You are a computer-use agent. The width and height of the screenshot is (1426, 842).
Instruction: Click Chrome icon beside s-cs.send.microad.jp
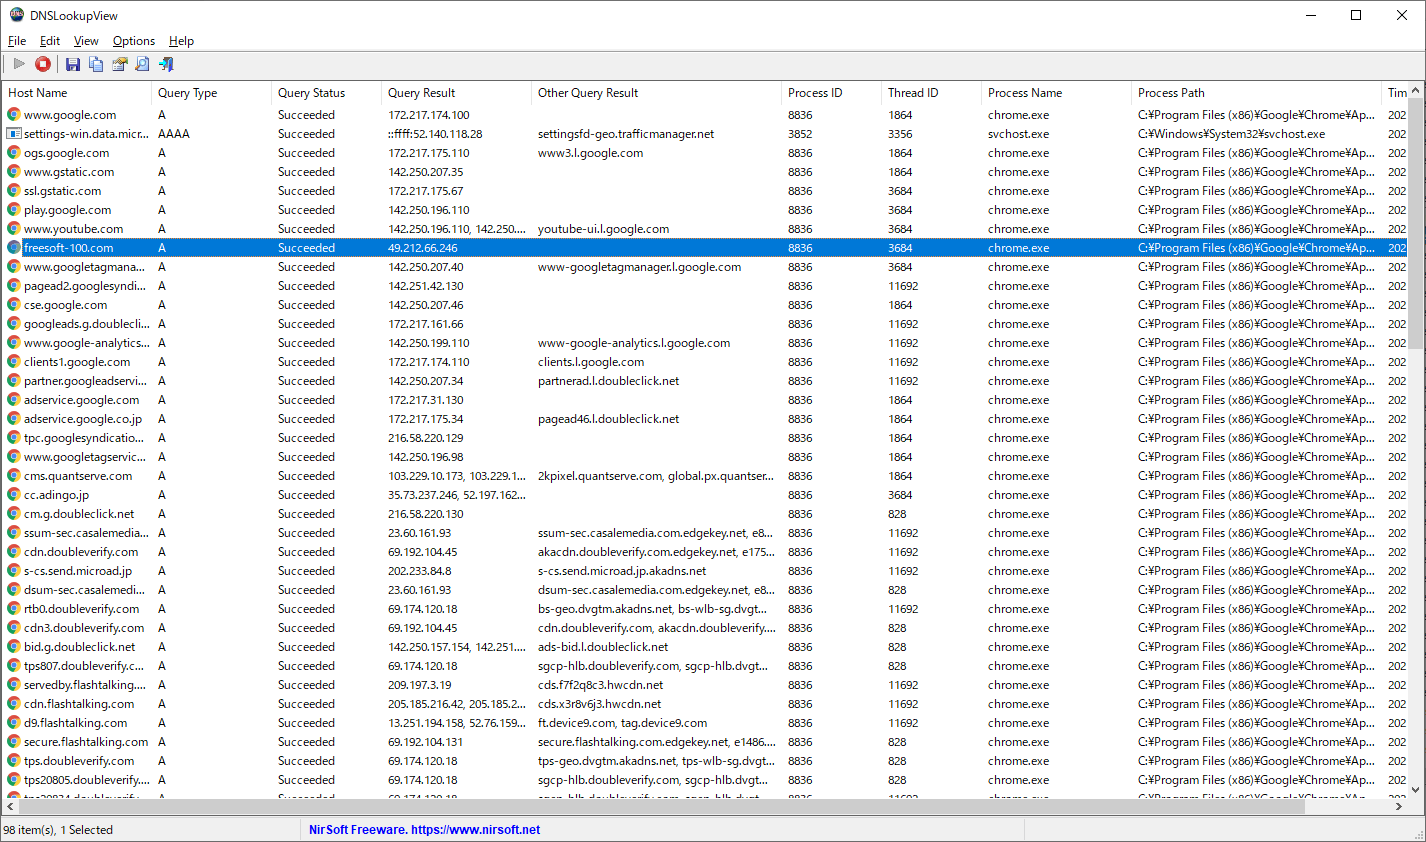[14, 571]
